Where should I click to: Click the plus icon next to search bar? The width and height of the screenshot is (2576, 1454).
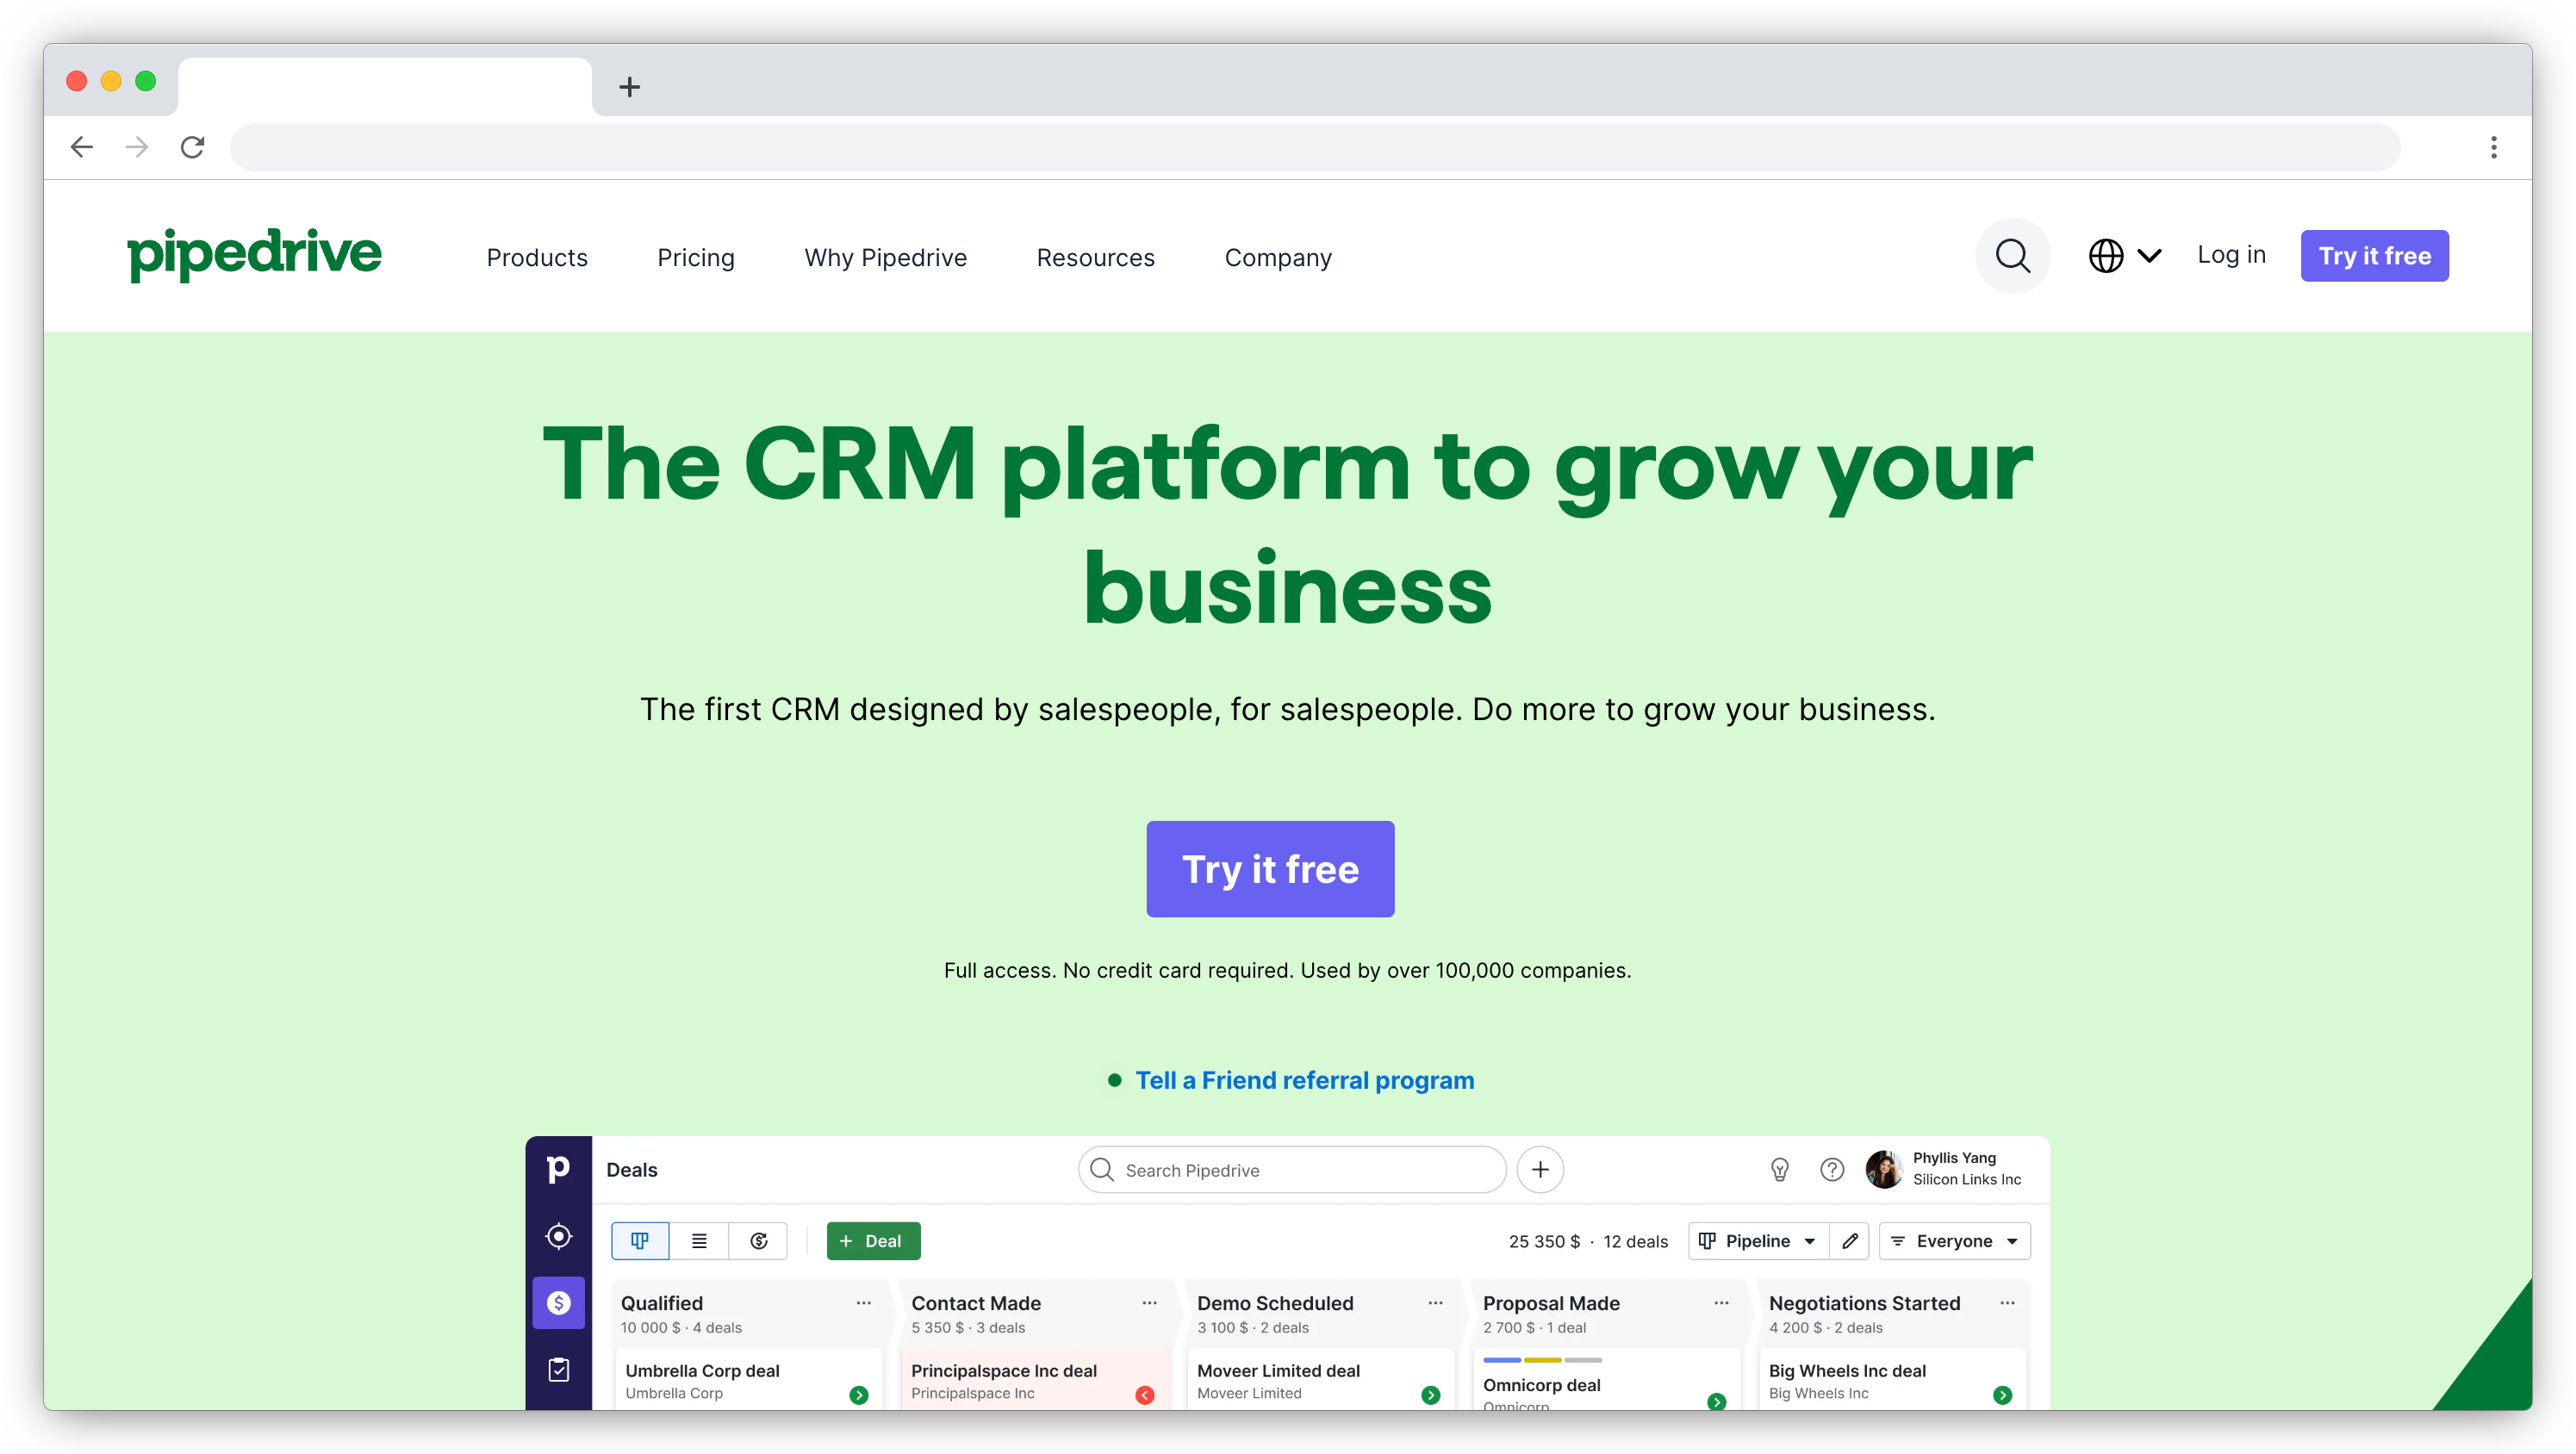pyautogui.click(x=1540, y=1169)
